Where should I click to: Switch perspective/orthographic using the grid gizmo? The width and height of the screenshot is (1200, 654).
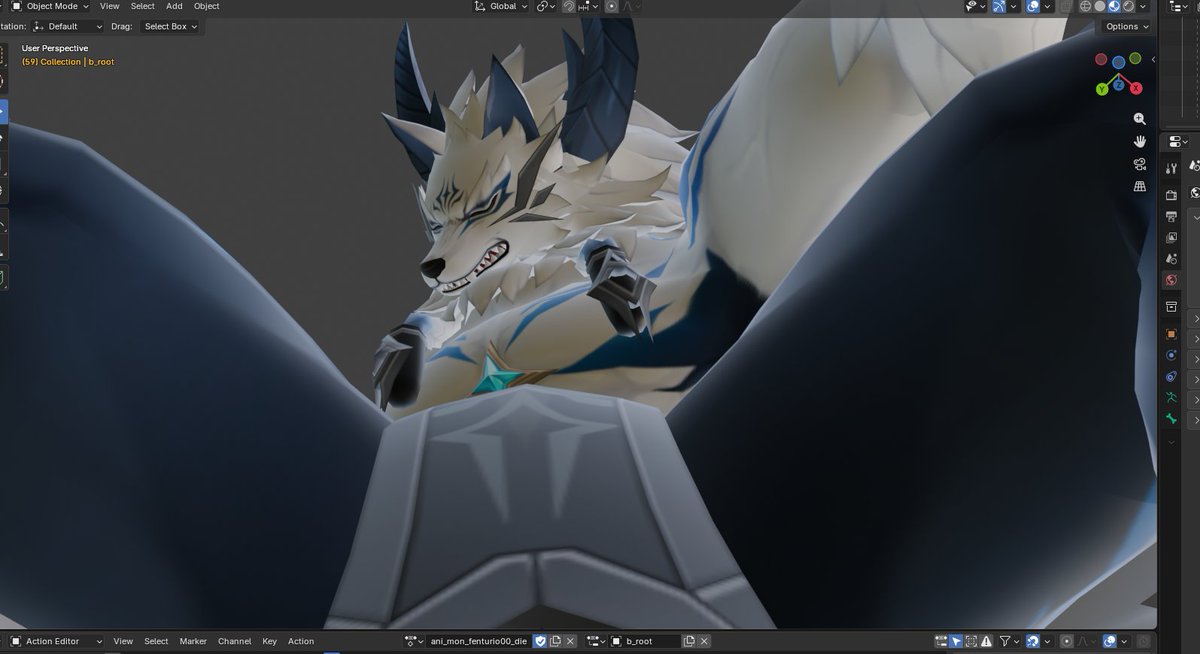(x=1139, y=187)
